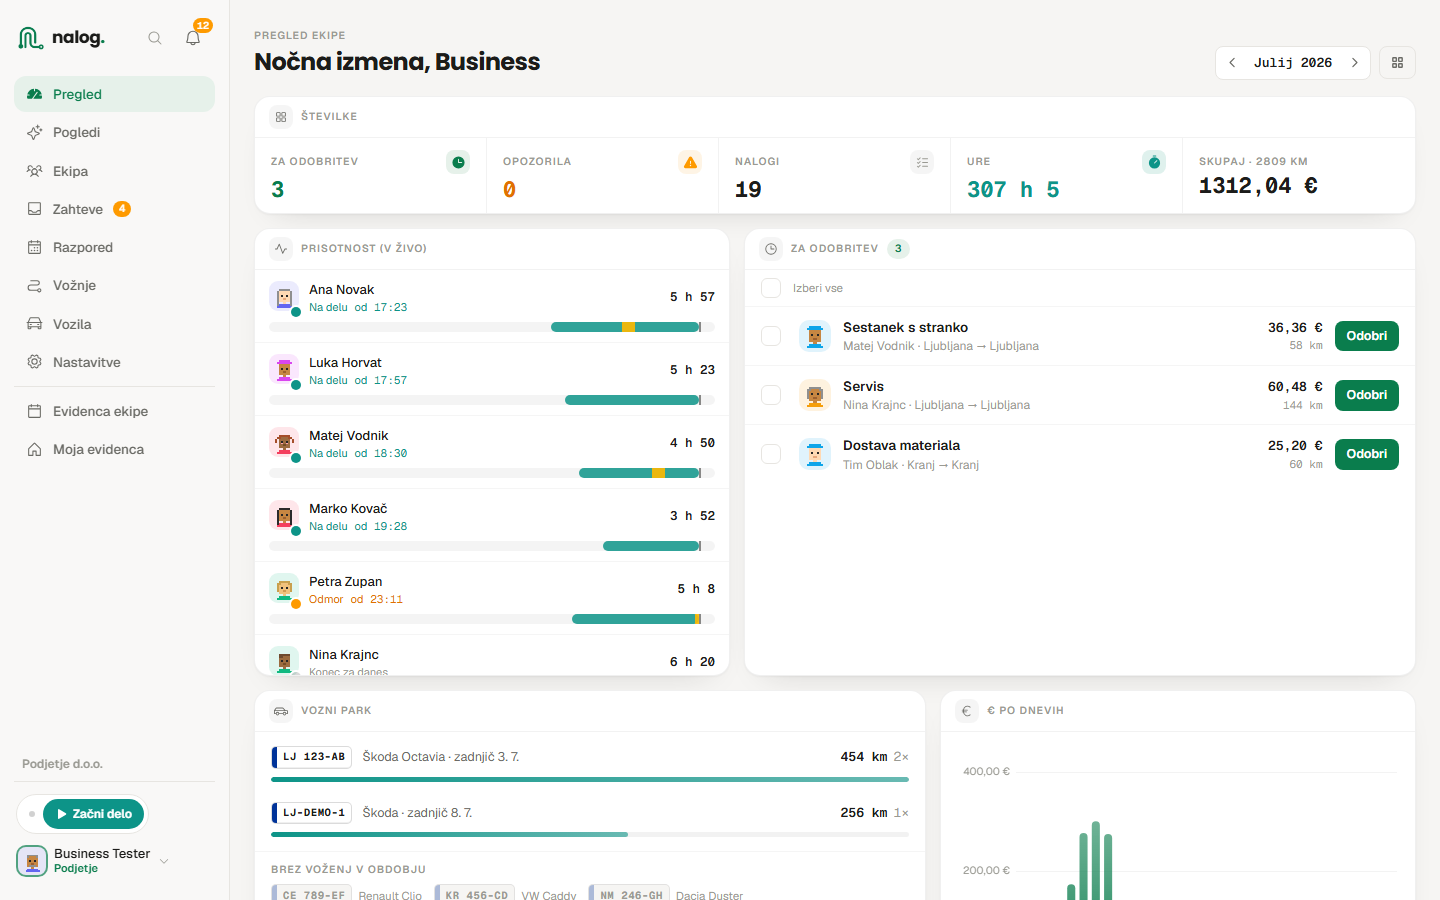Select the Sestanek s stranko checkbox

coord(771,336)
